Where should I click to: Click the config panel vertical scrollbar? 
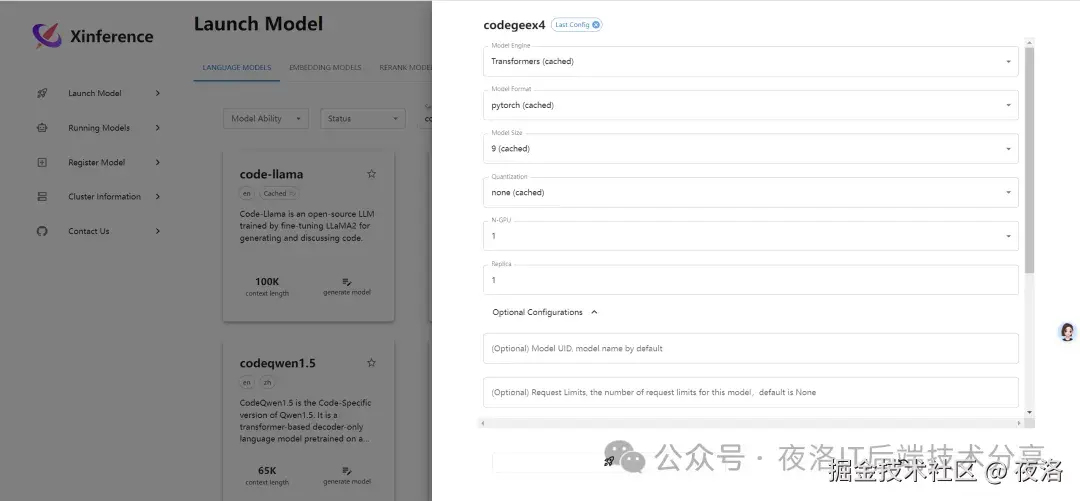[1030, 160]
